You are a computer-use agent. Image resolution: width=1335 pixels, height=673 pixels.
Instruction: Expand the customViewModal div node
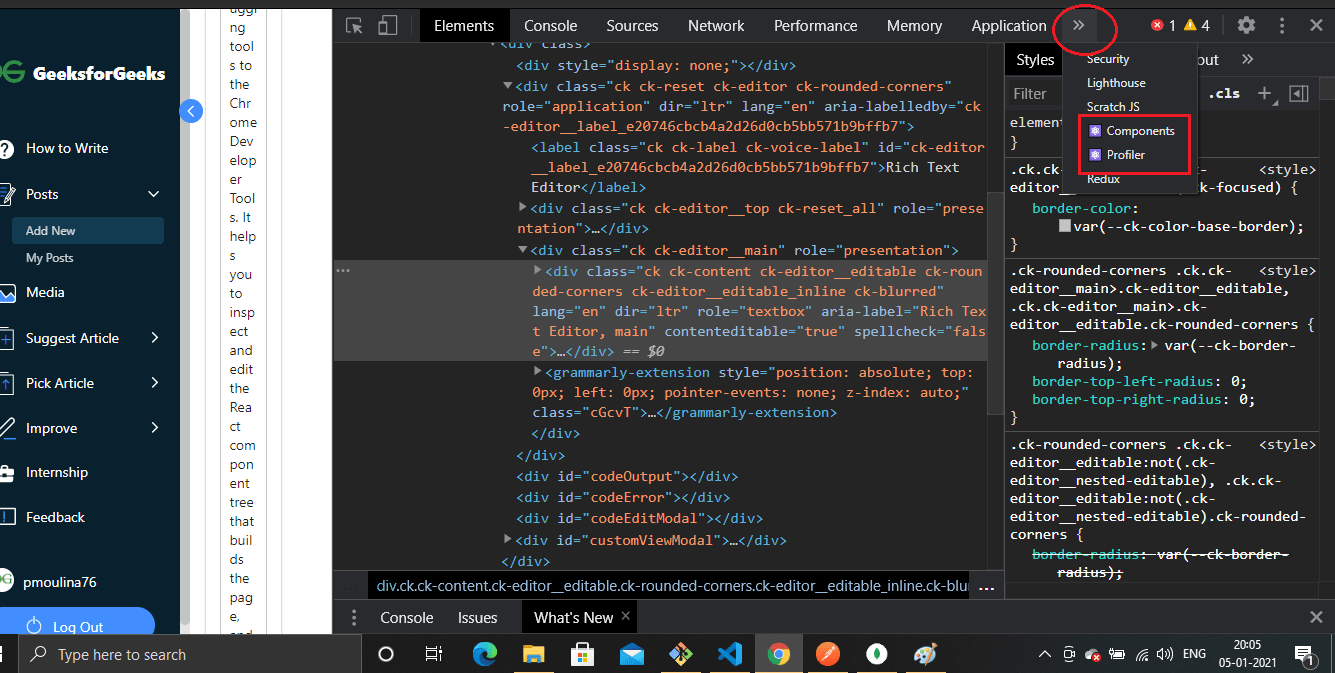click(507, 540)
